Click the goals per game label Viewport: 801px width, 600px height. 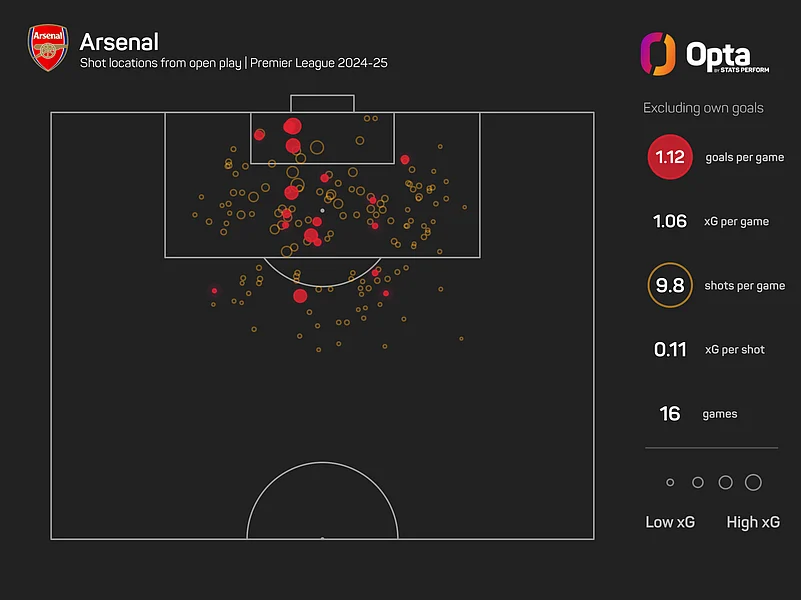tap(744, 157)
